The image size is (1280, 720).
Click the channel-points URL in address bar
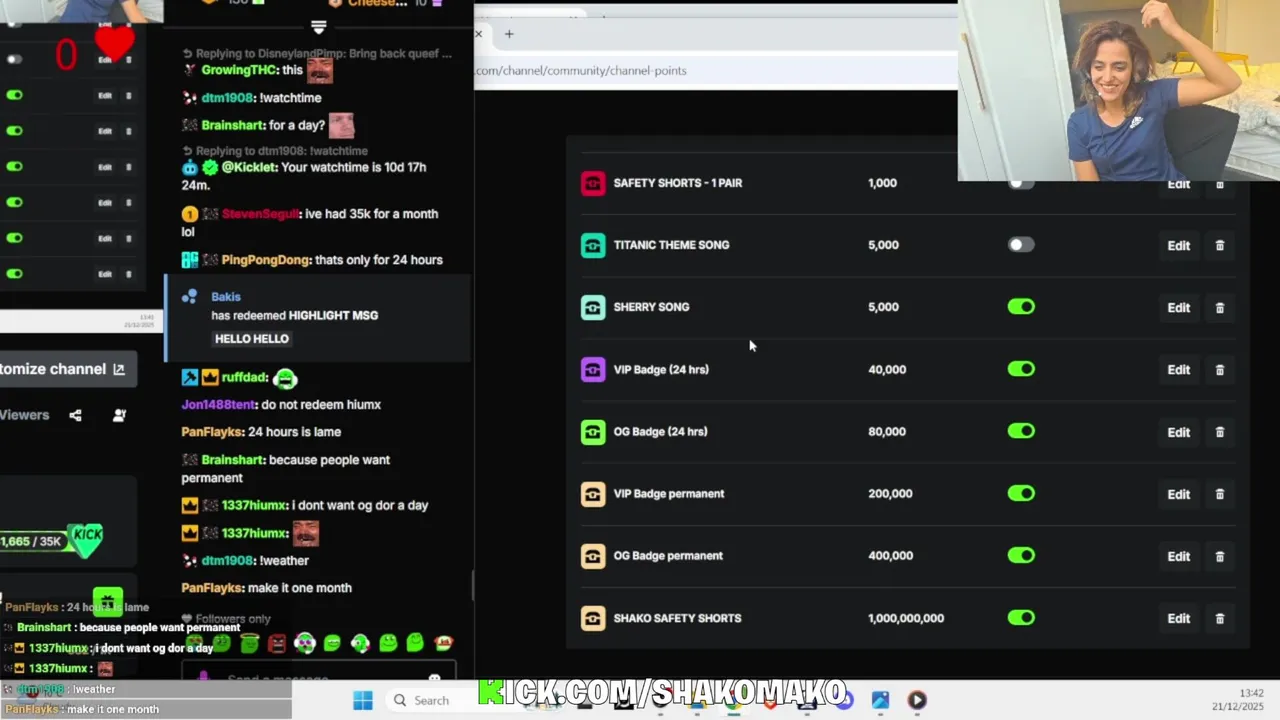(581, 71)
